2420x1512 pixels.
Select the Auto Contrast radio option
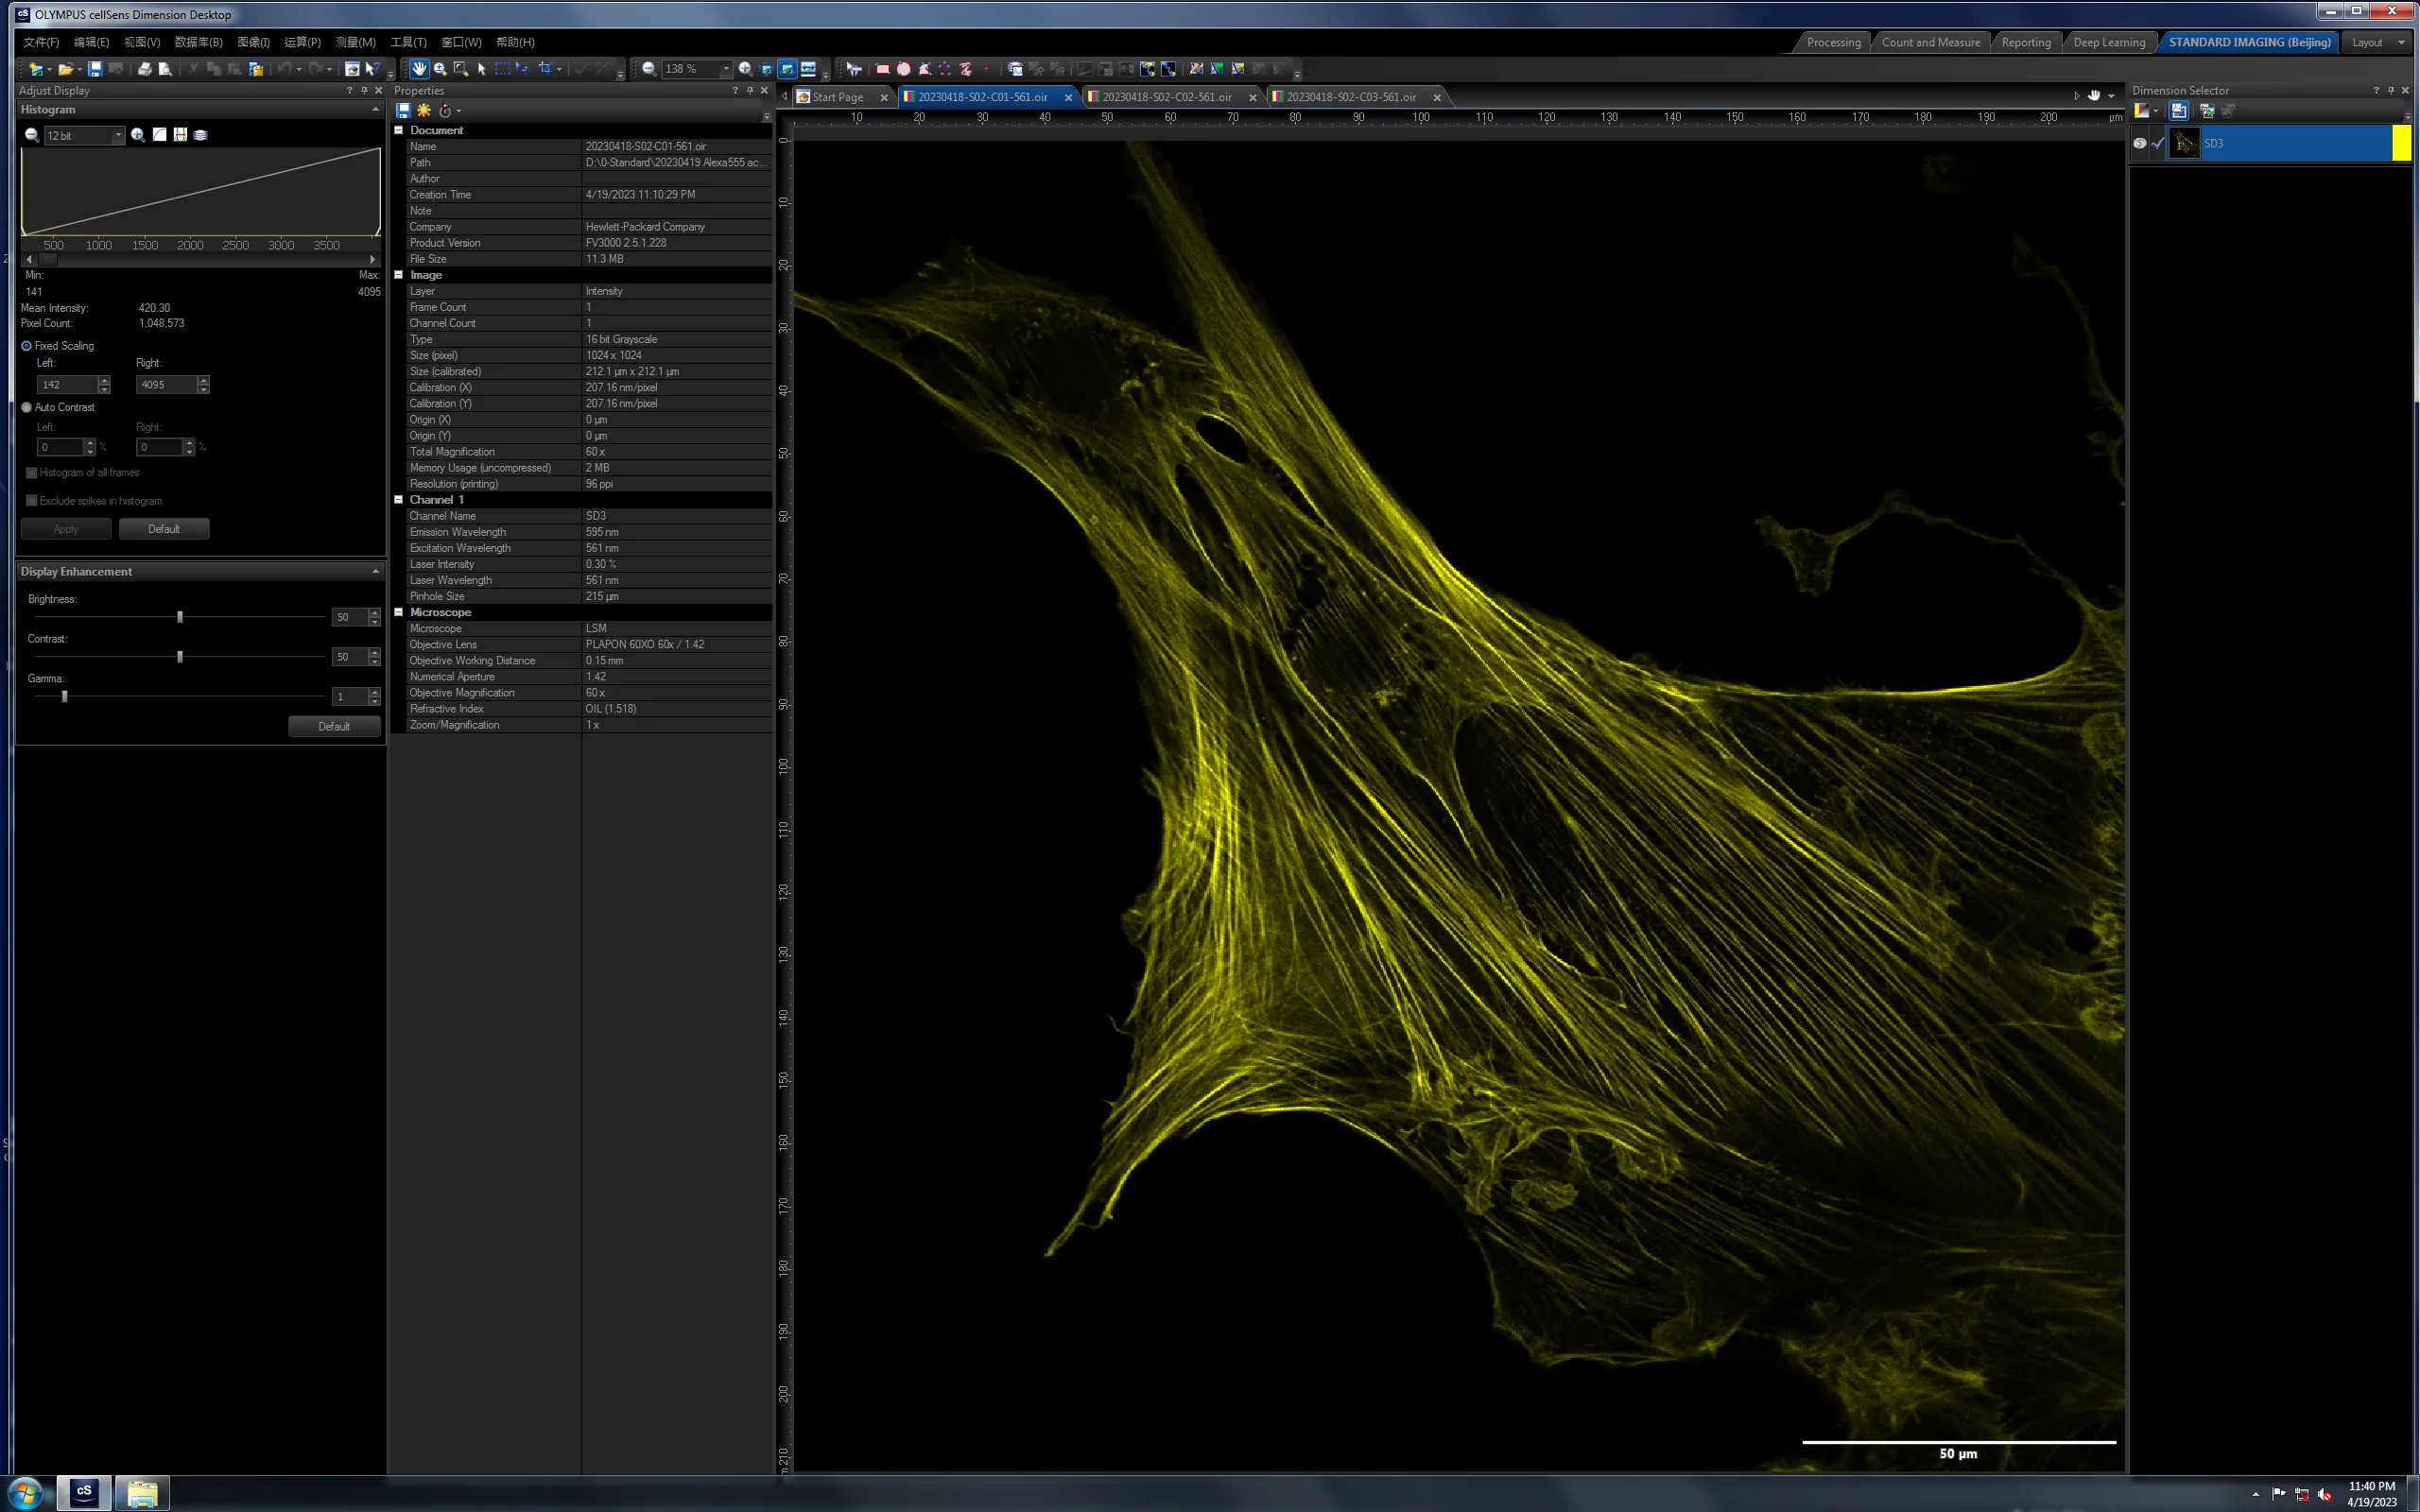27,407
